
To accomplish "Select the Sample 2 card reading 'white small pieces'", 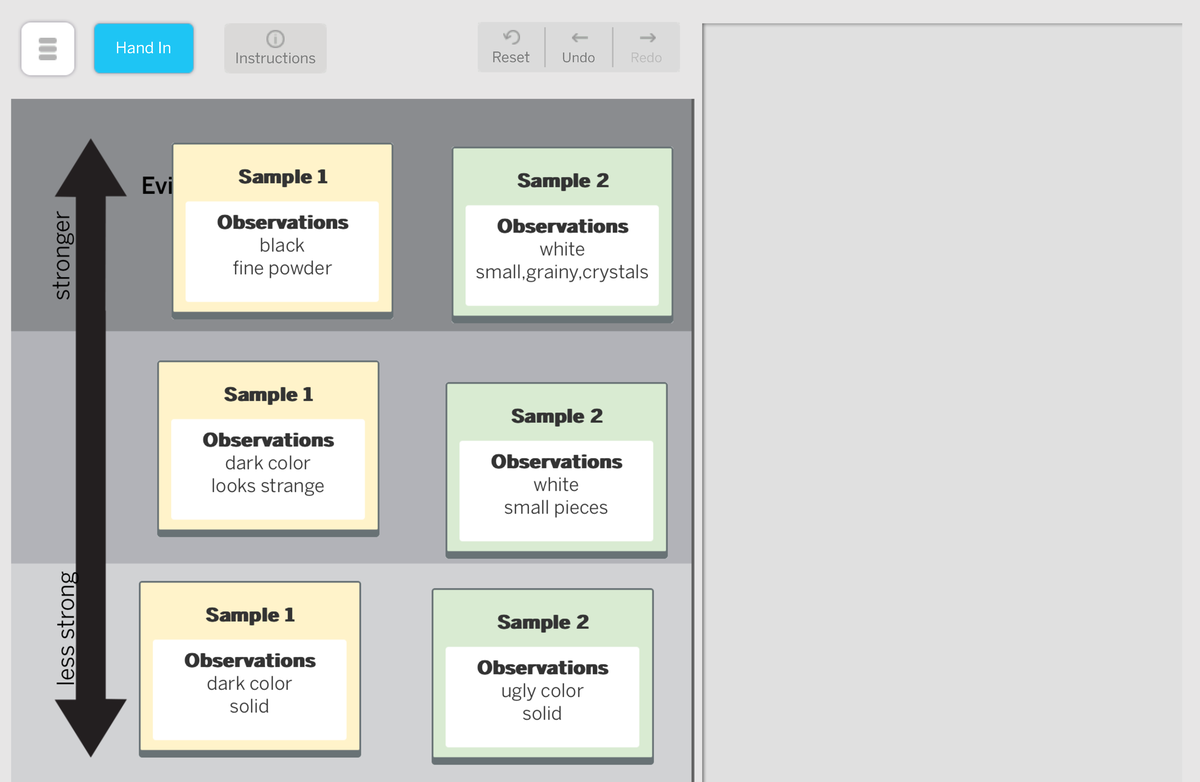I will (x=556, y=468).
